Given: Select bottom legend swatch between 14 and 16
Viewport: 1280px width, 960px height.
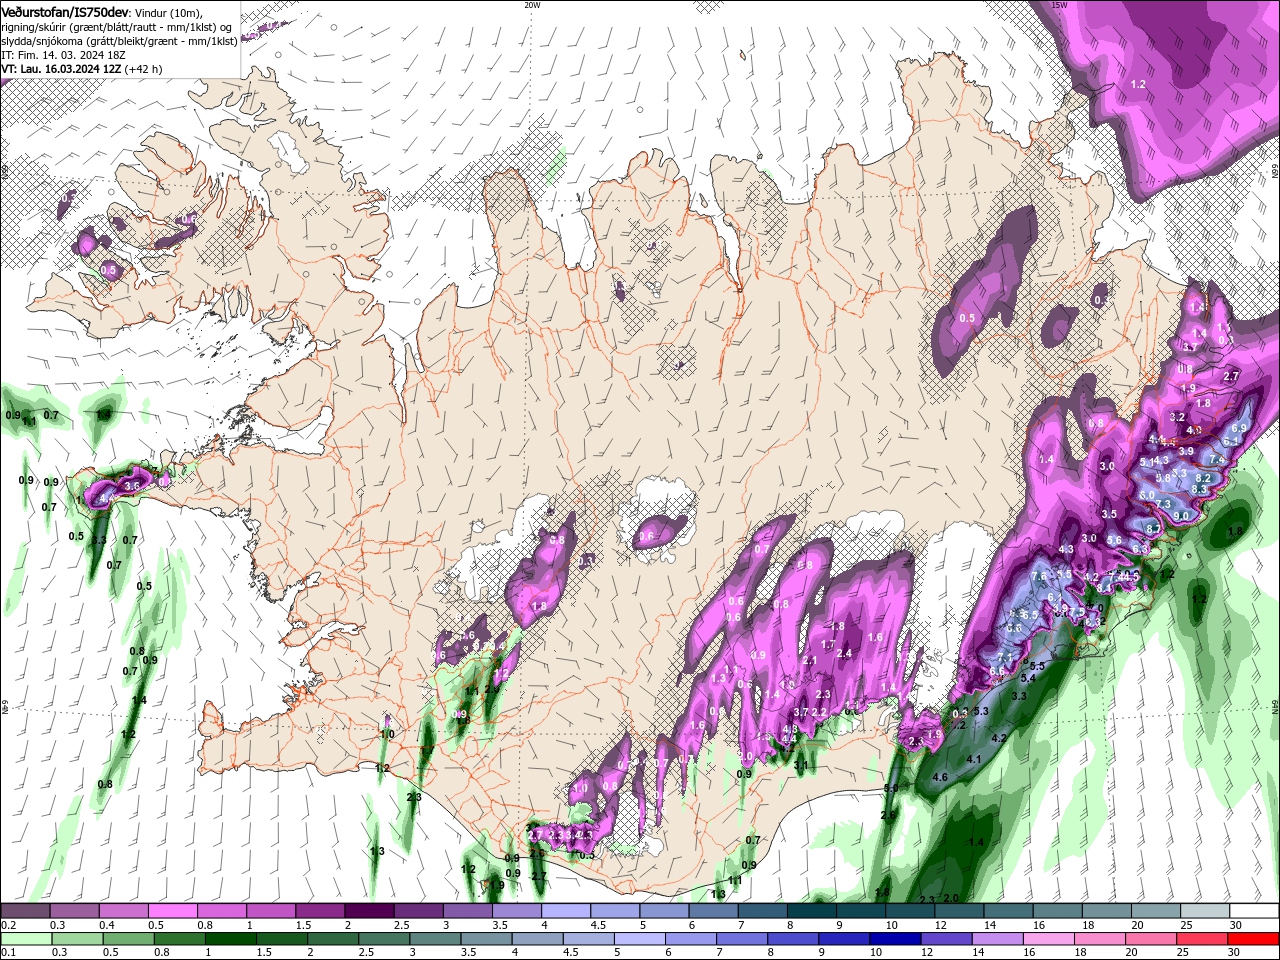Looking at the screenshot, I should pos(998,938).
